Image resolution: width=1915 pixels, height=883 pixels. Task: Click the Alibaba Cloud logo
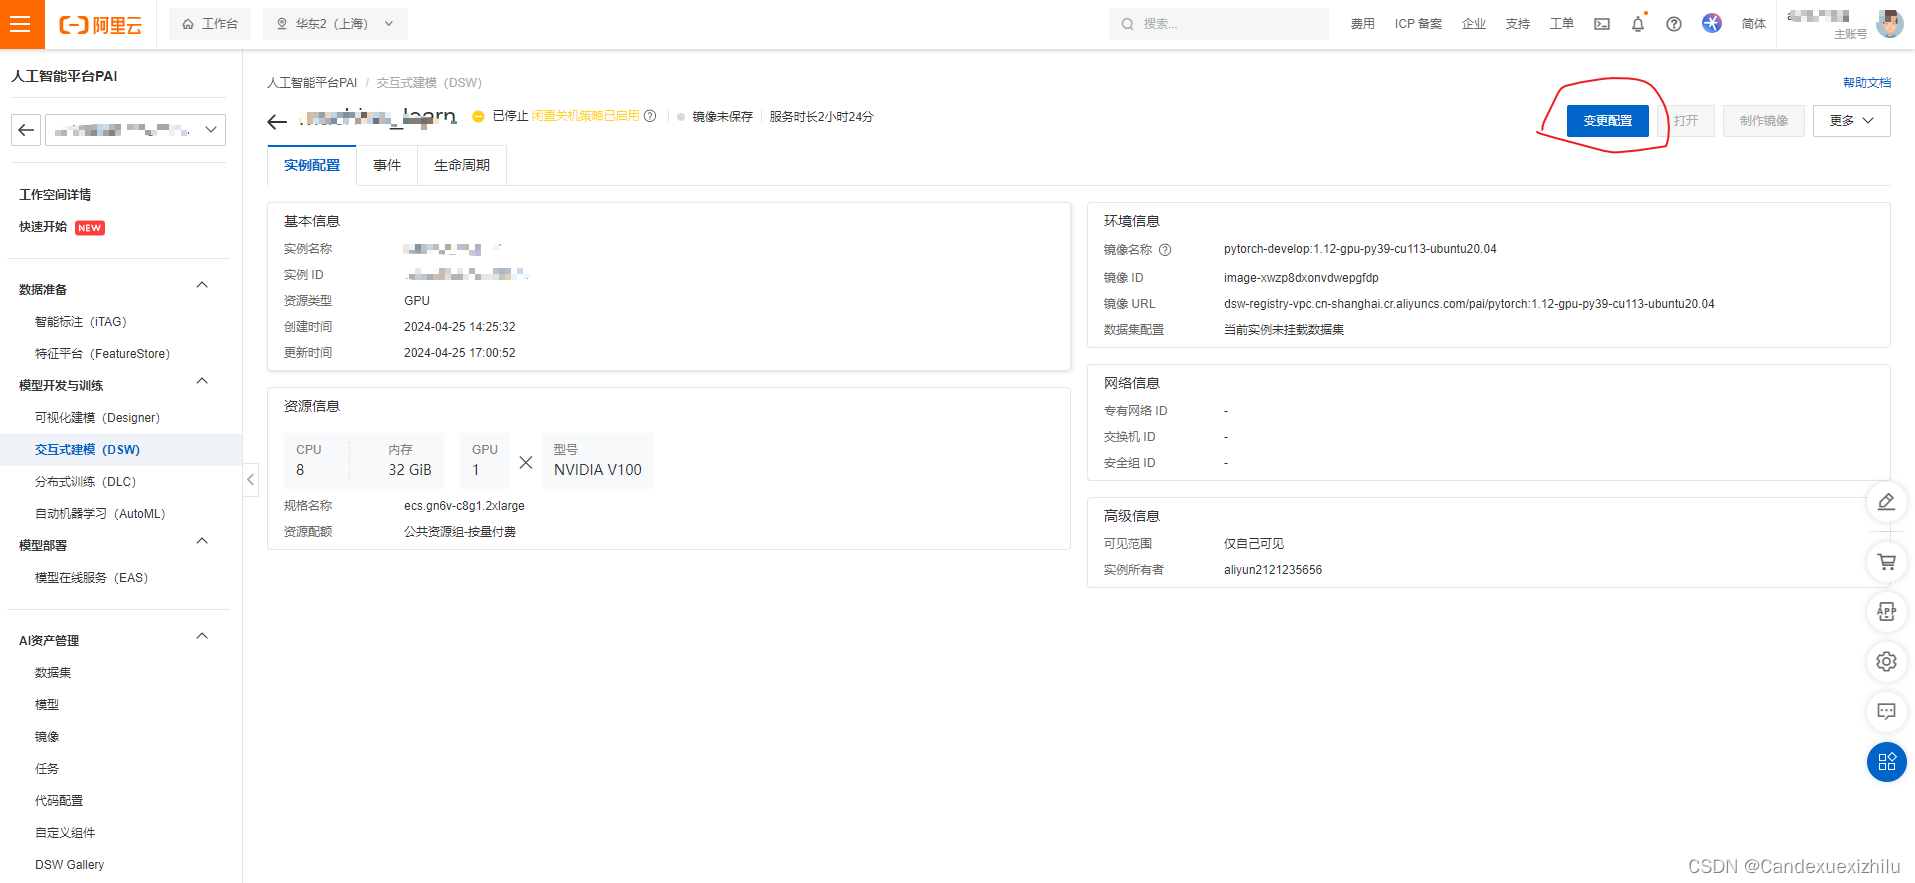[x=101, y=25]
